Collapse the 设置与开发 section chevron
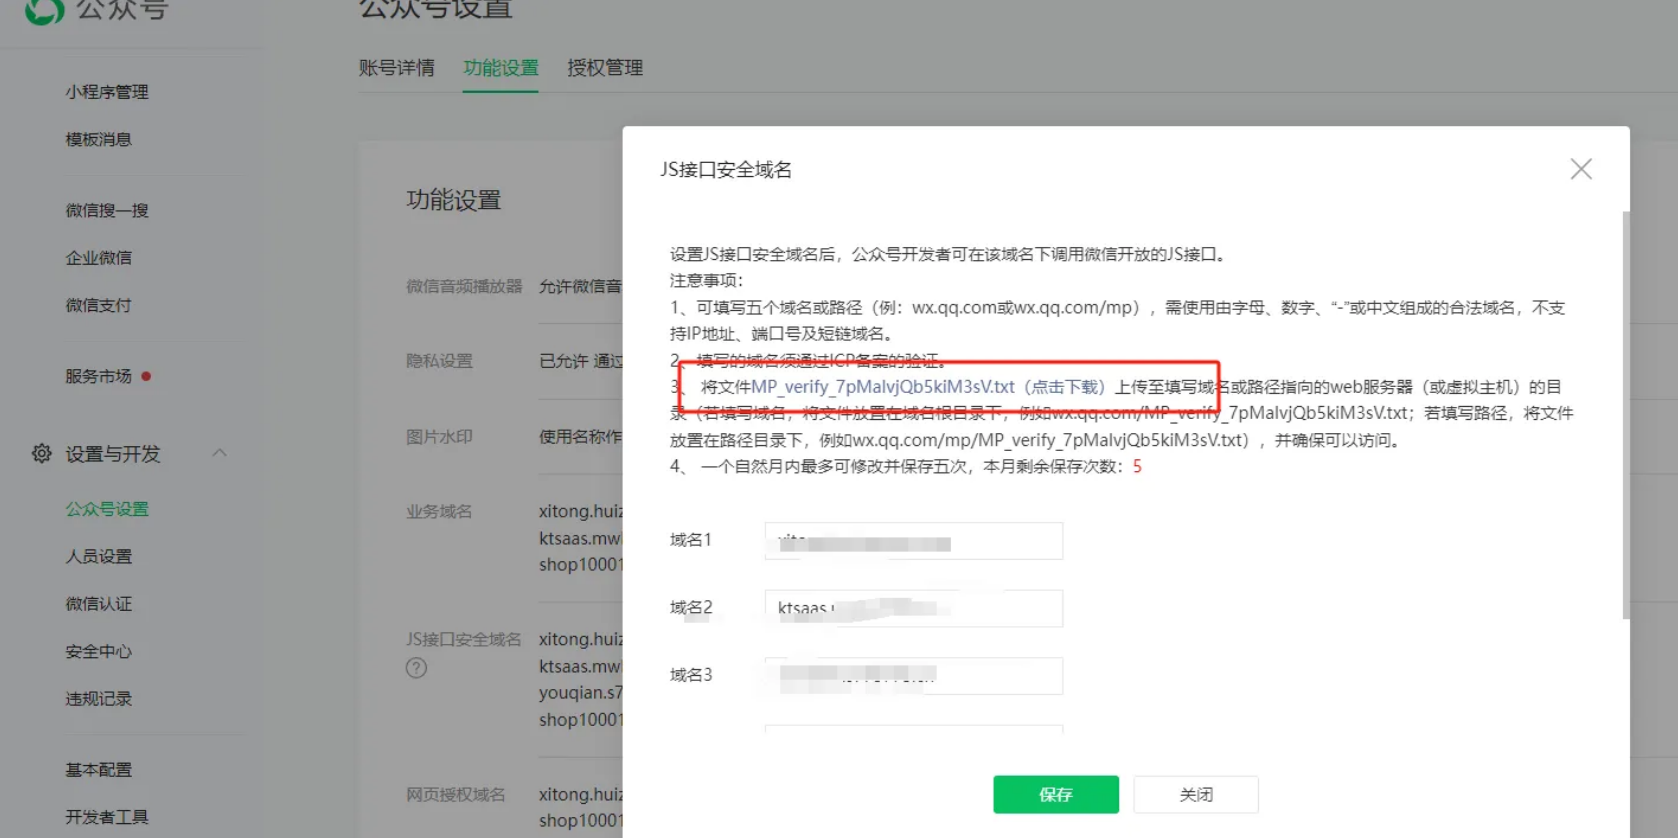The width and height of the screenshot is (1678, 838). 220,453
